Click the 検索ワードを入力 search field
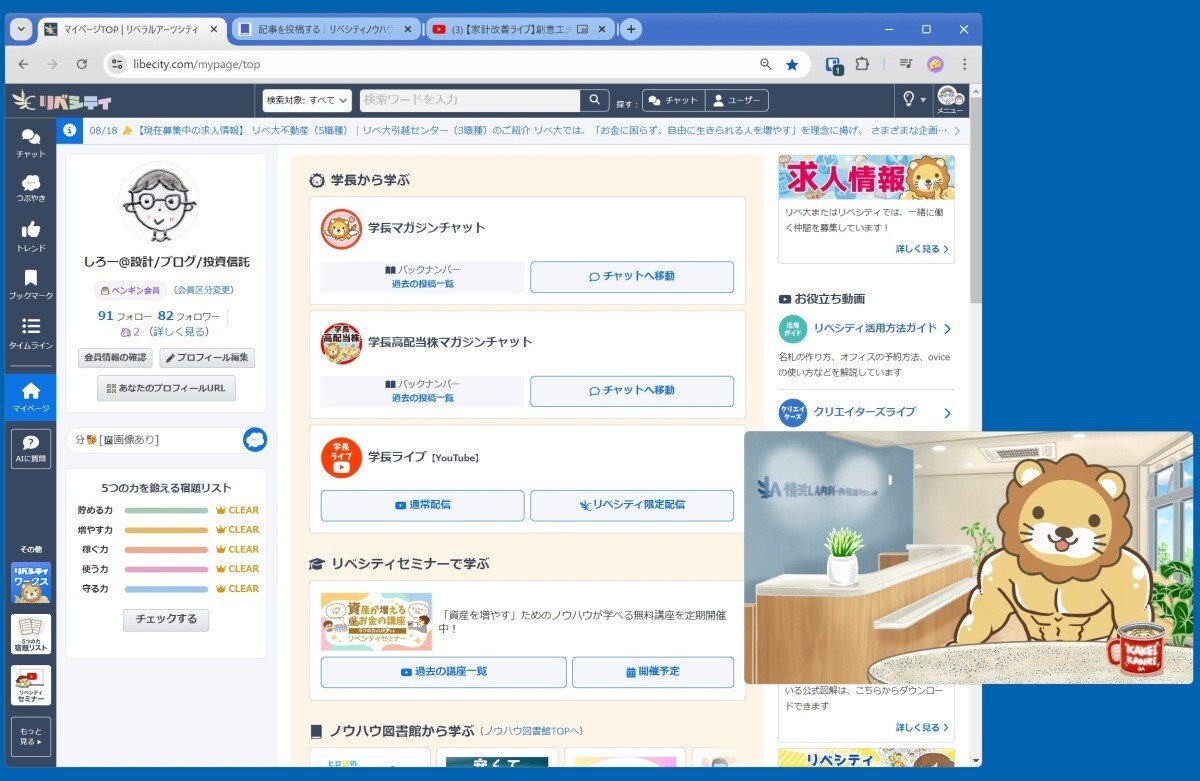 pos(470,100)
